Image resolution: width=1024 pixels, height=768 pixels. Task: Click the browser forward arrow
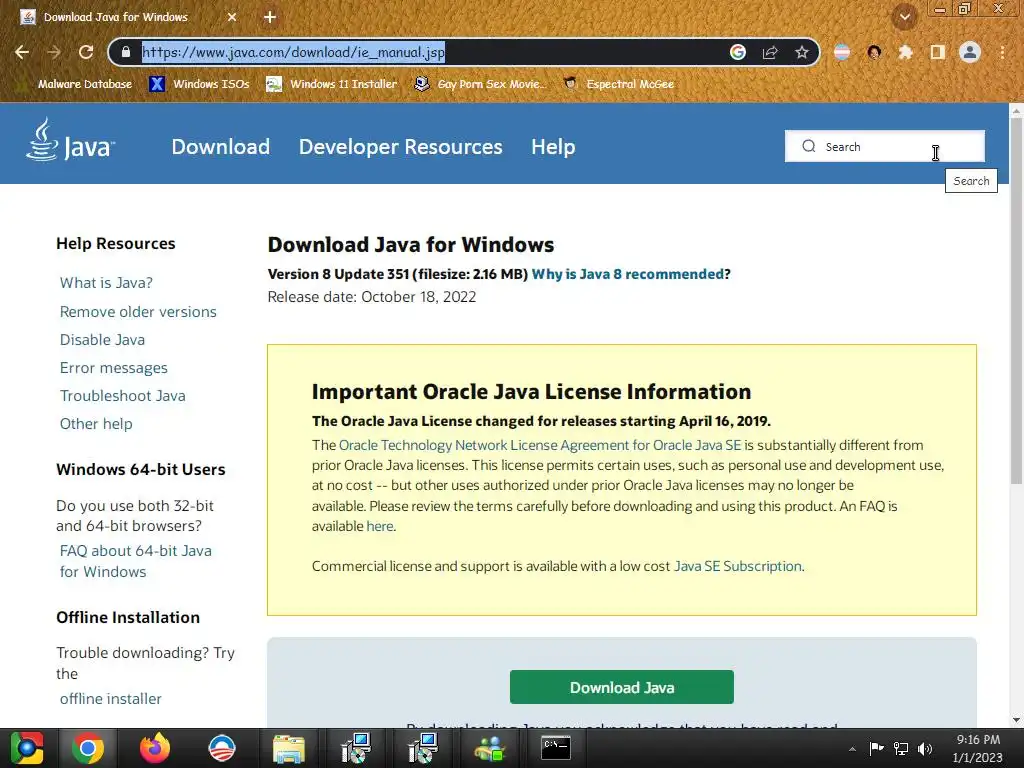point(54,52)
